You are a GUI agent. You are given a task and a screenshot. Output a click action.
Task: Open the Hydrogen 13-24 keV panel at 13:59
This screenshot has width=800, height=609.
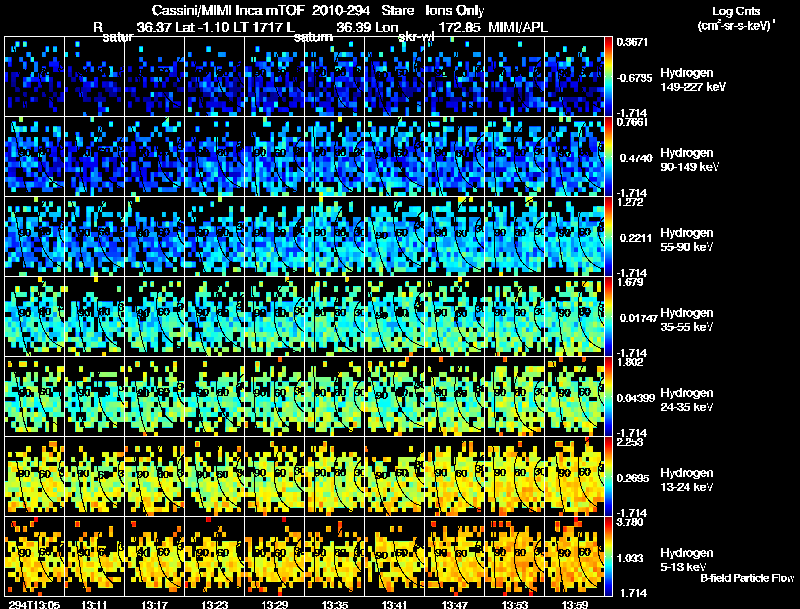click(x=574, y=477)
